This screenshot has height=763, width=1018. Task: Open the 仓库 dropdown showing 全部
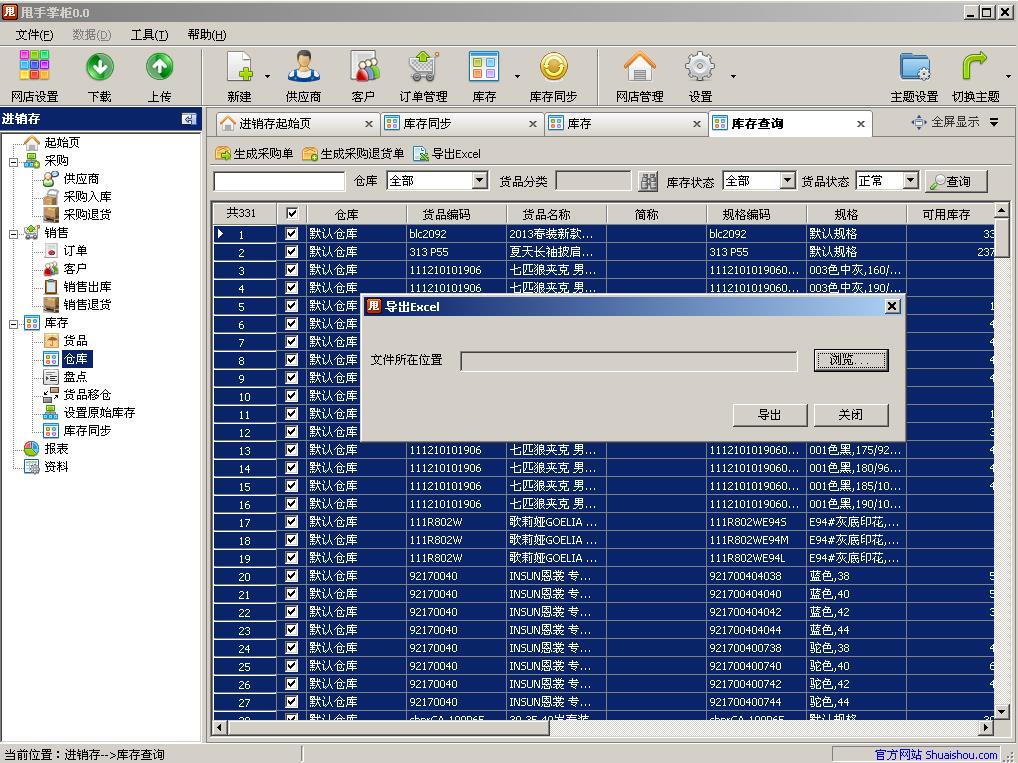(480, 181)
